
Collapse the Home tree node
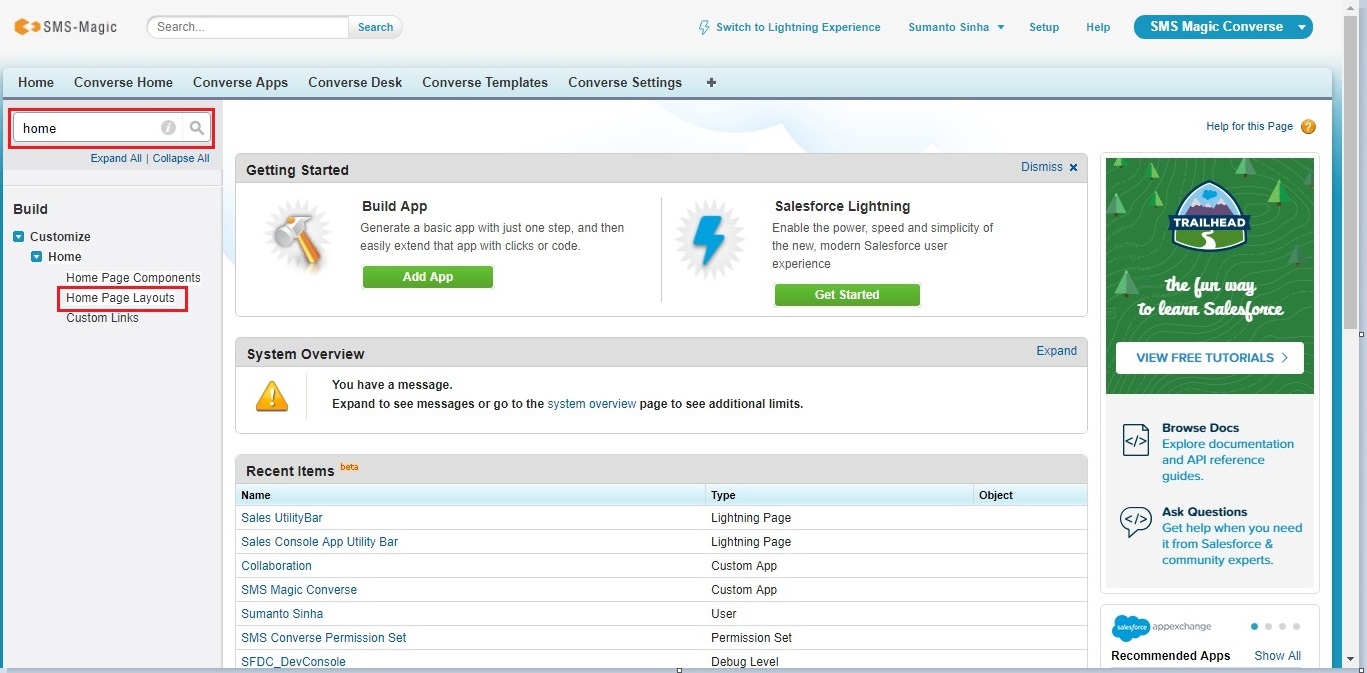(x=37, y=257)
